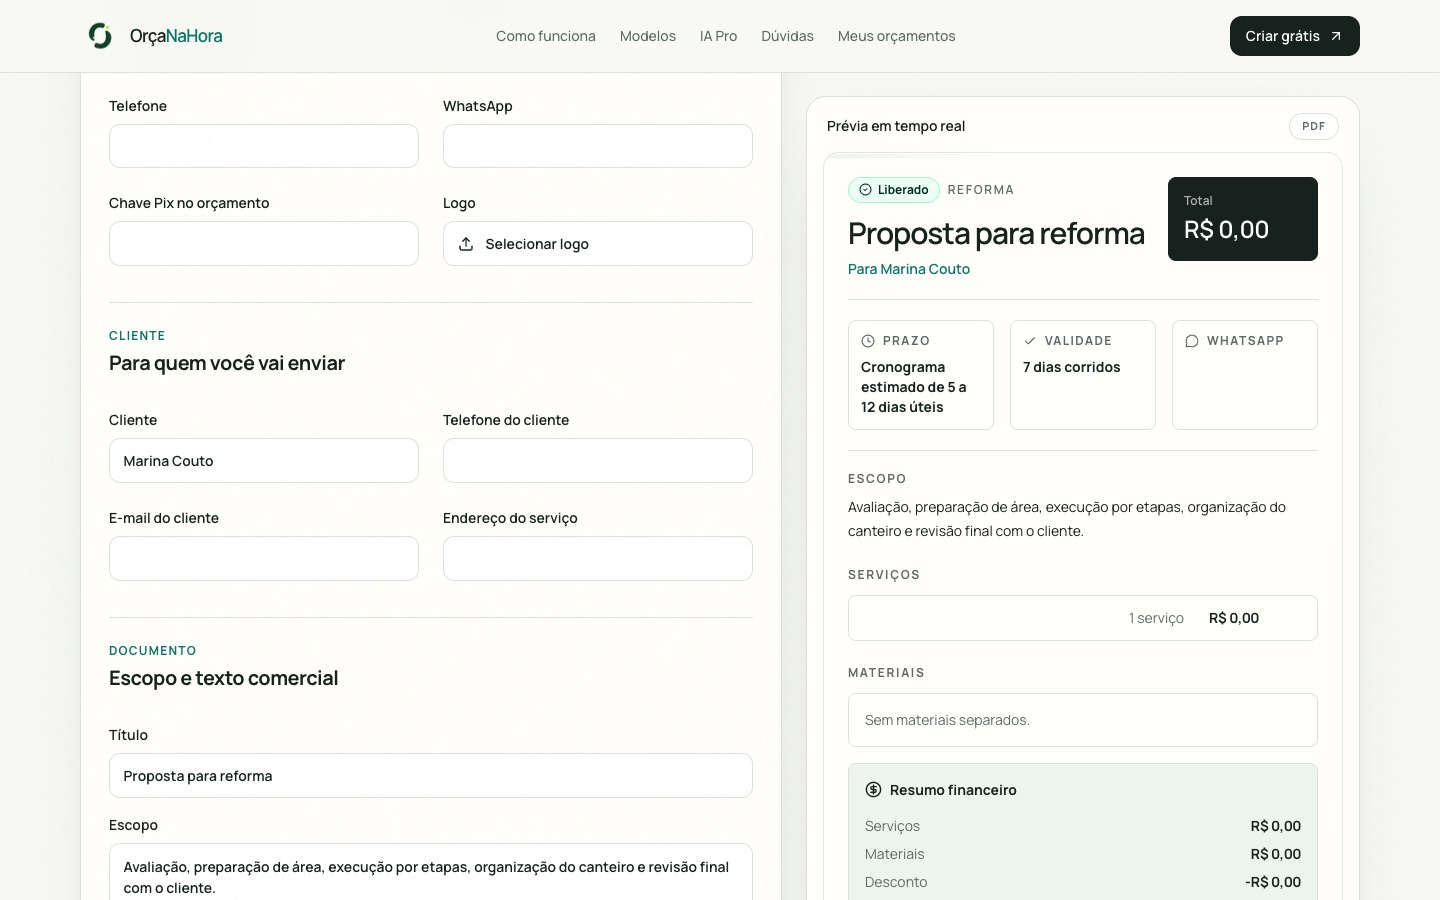Click the 'Prévia em tempo real' label

[x=896, y=126]
